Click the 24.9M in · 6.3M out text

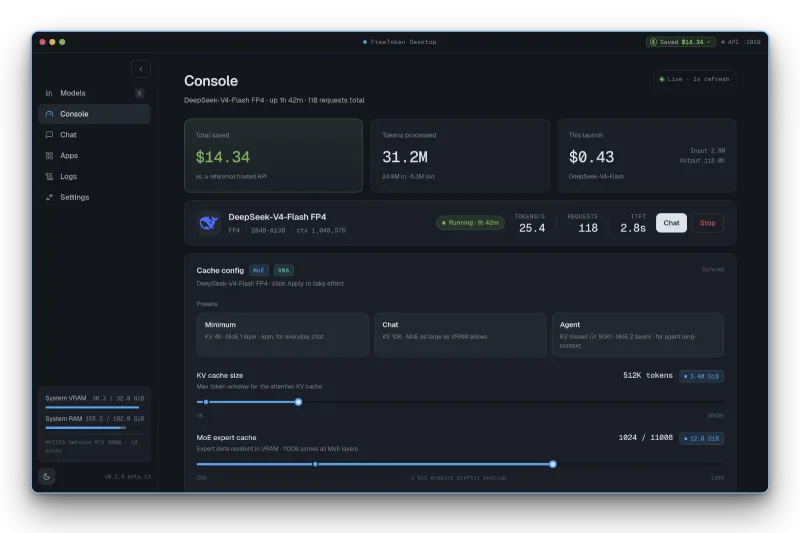pyautogui.click(x=408, y=176)
